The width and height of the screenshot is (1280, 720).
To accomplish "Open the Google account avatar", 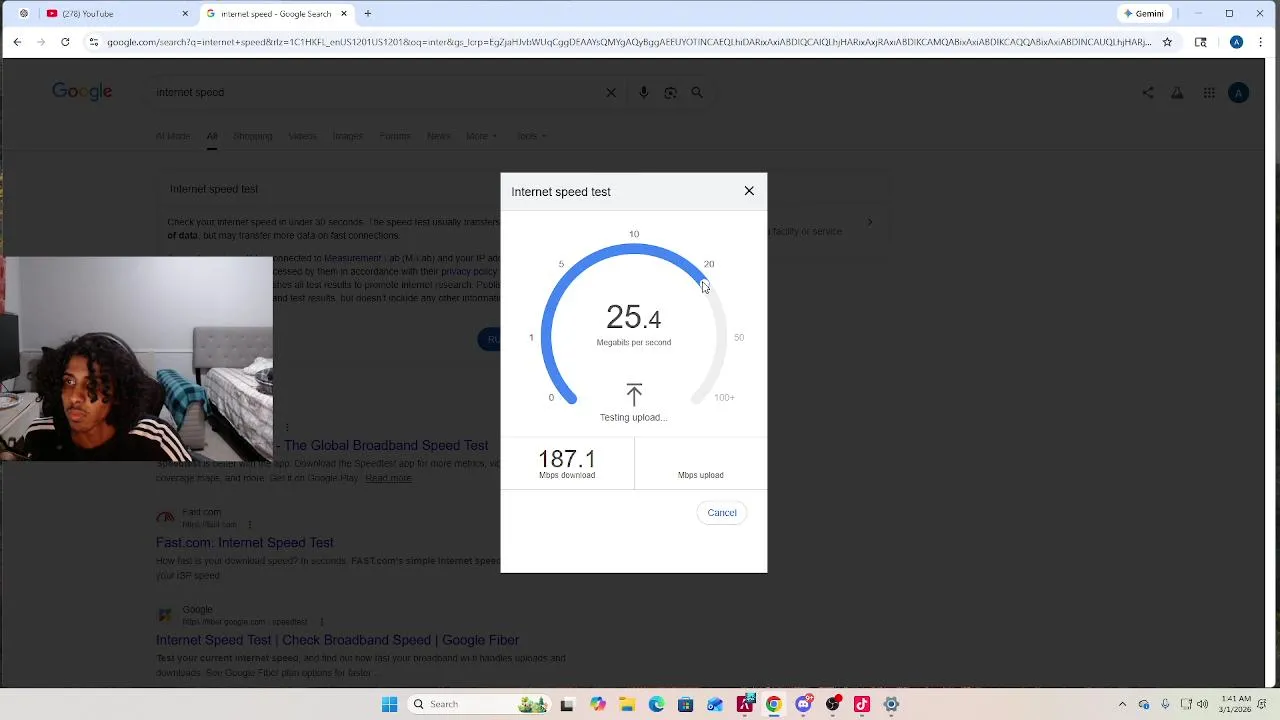I will click(x=1239, y=93).
